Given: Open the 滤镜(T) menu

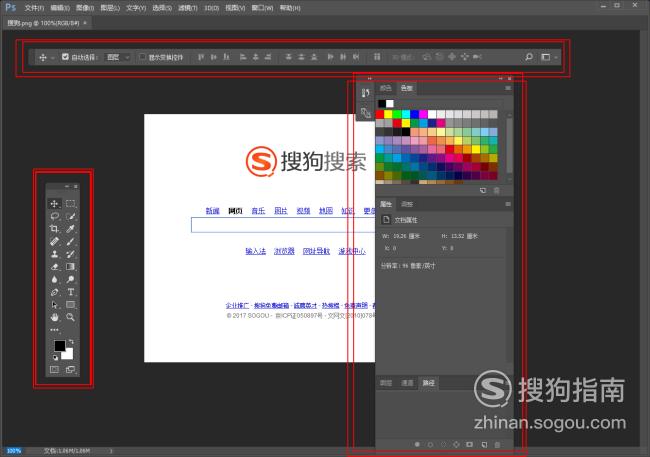Looking at the screenshot, I should (x=188, y=8).
